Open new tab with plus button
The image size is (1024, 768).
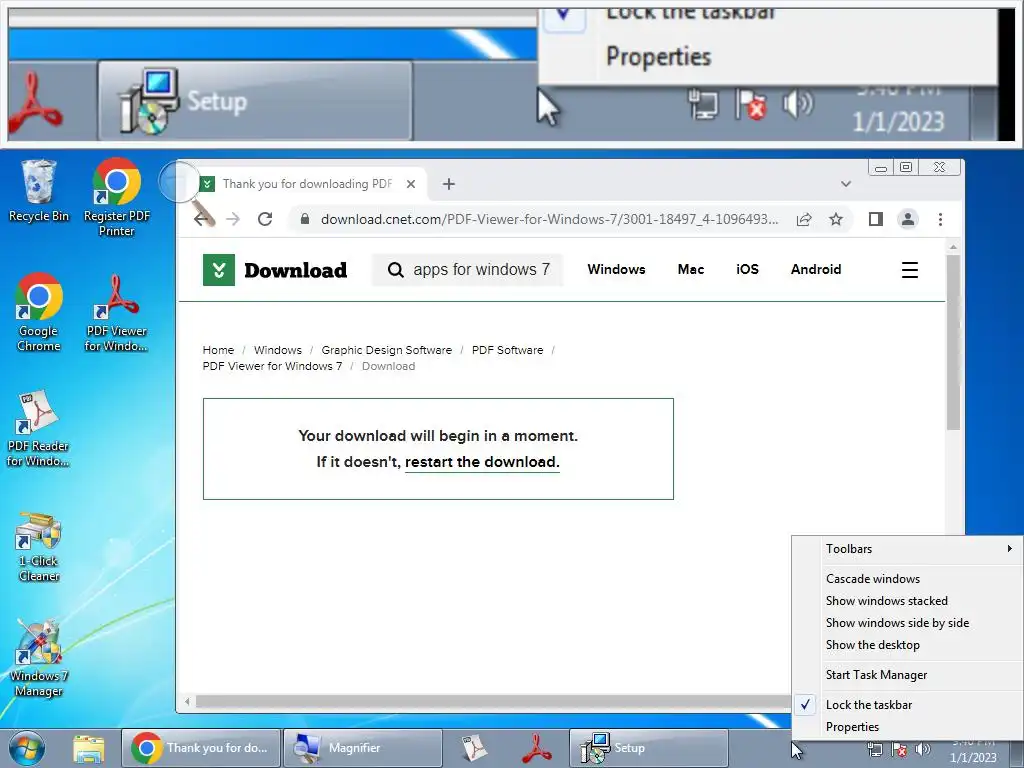point(449,184)
